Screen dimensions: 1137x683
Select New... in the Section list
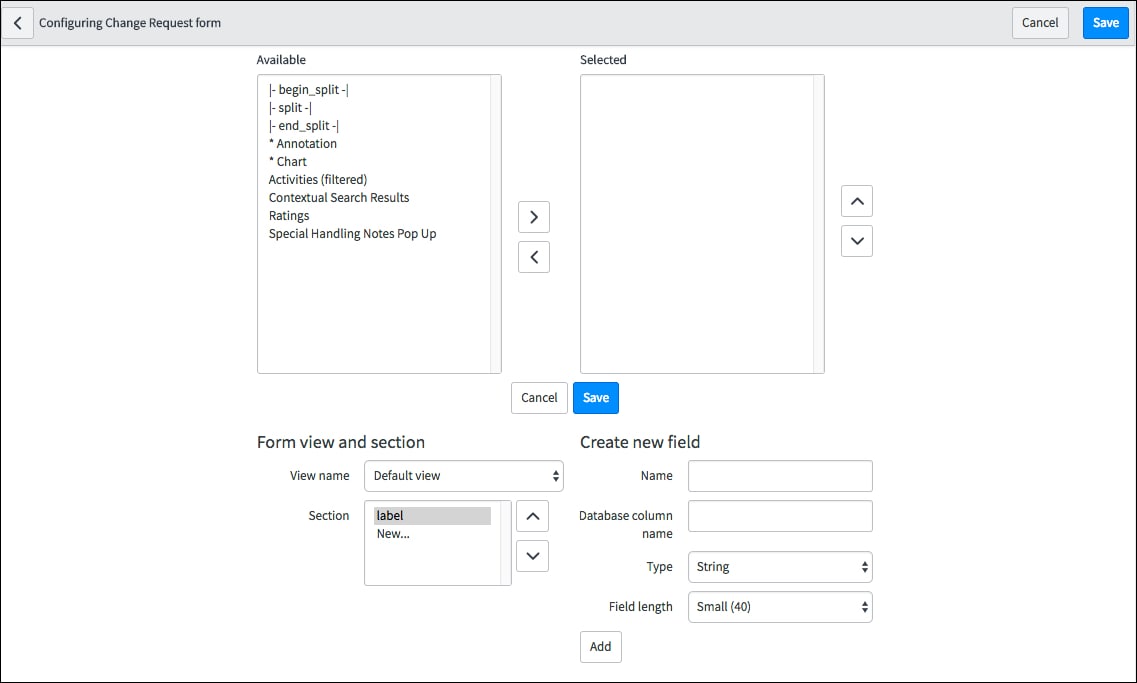tap(391, 533)
